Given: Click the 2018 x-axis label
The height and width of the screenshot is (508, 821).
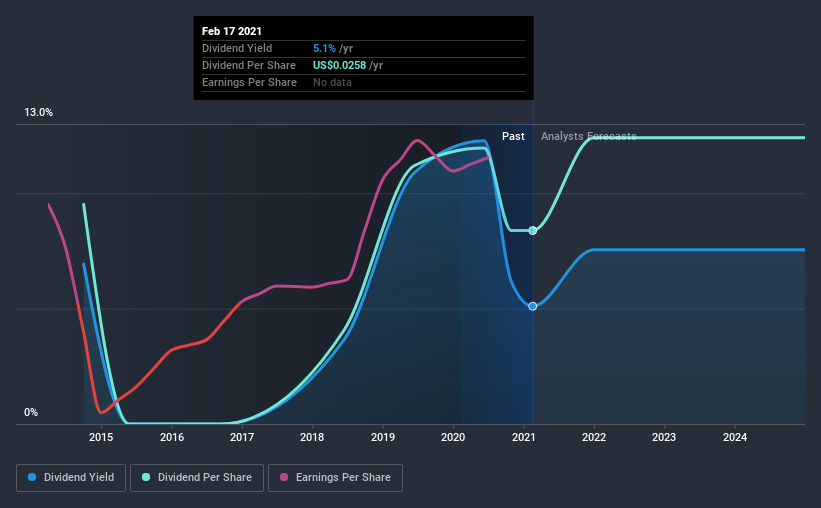Looking at the screenshot, I should [x=312, y=437].
